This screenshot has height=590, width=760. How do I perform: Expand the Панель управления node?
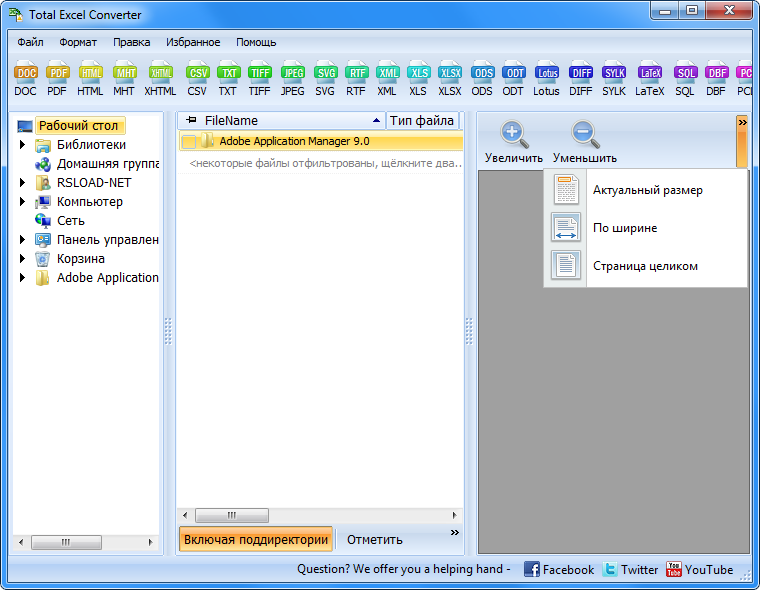click(22, 239)
